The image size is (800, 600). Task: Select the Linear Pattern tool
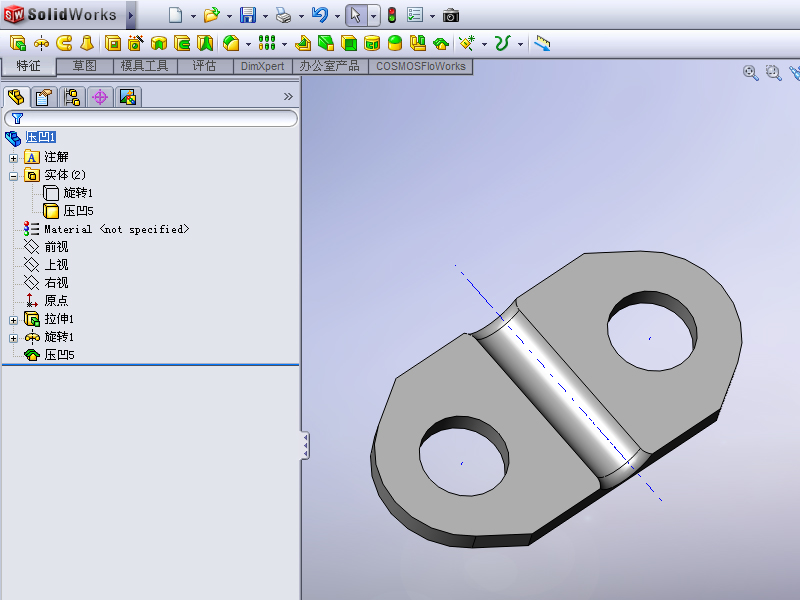[267, 43]
